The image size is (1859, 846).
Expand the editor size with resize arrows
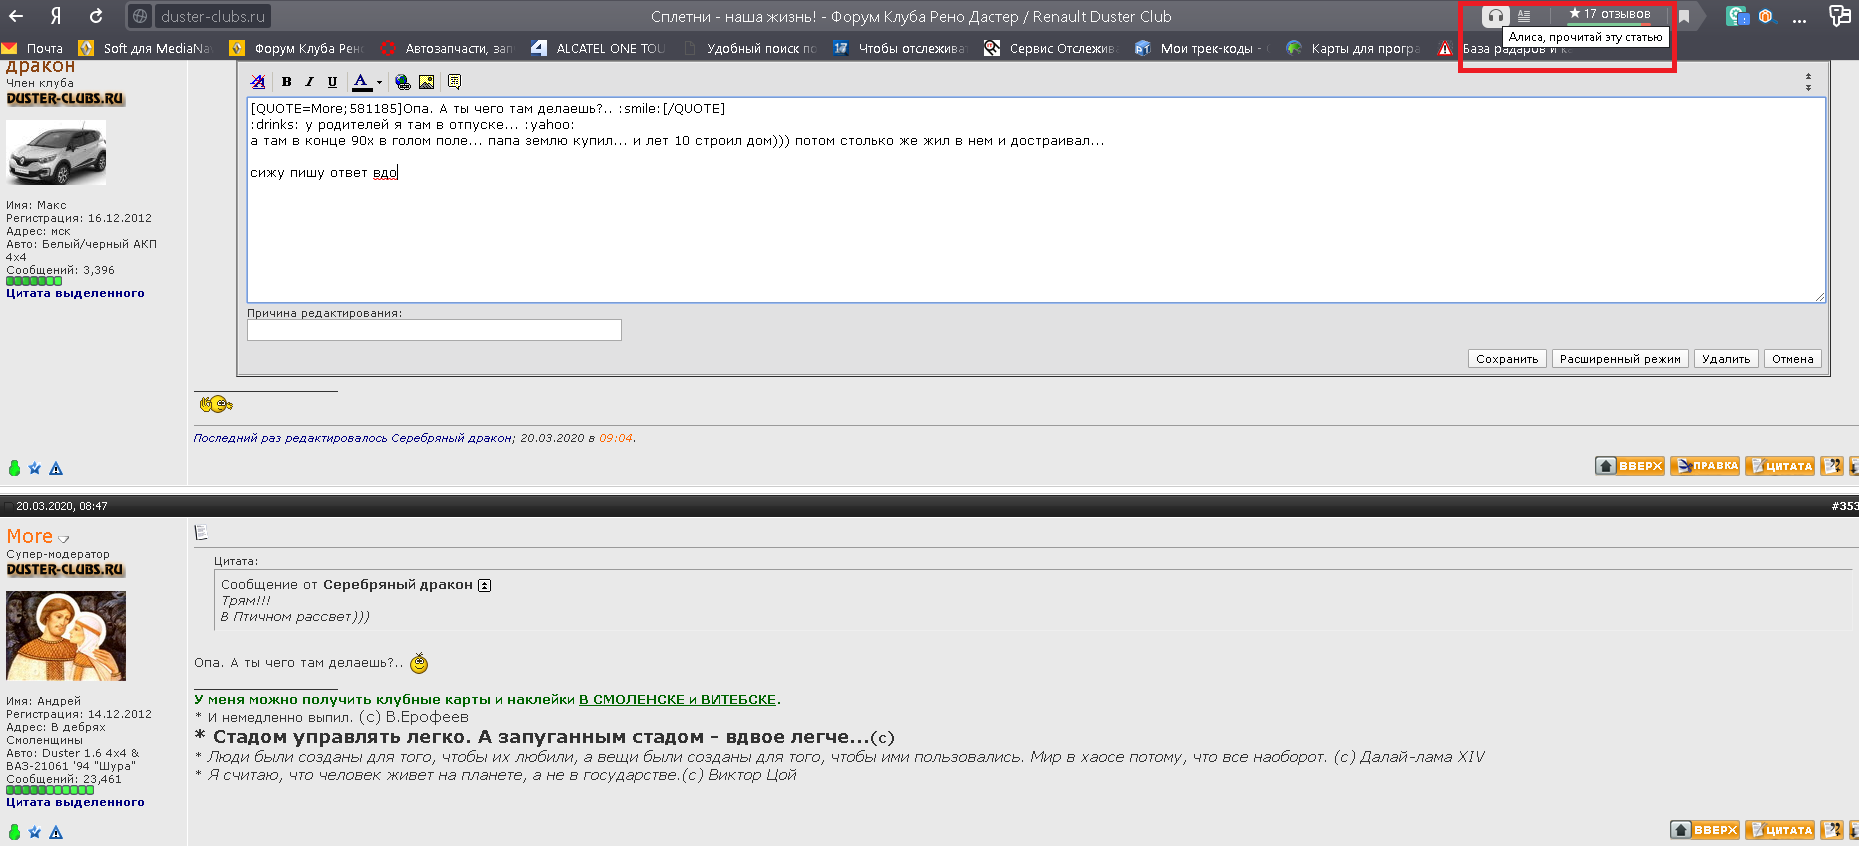[x=1808, y=82]
